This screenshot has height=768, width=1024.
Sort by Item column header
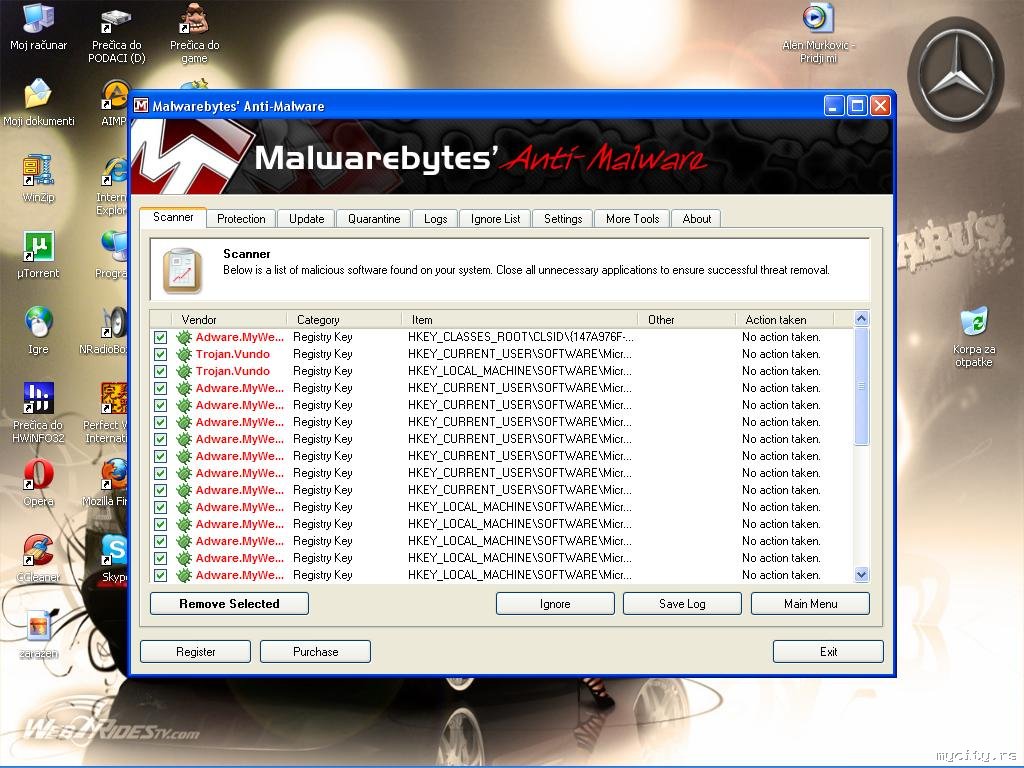pos(520,319)
